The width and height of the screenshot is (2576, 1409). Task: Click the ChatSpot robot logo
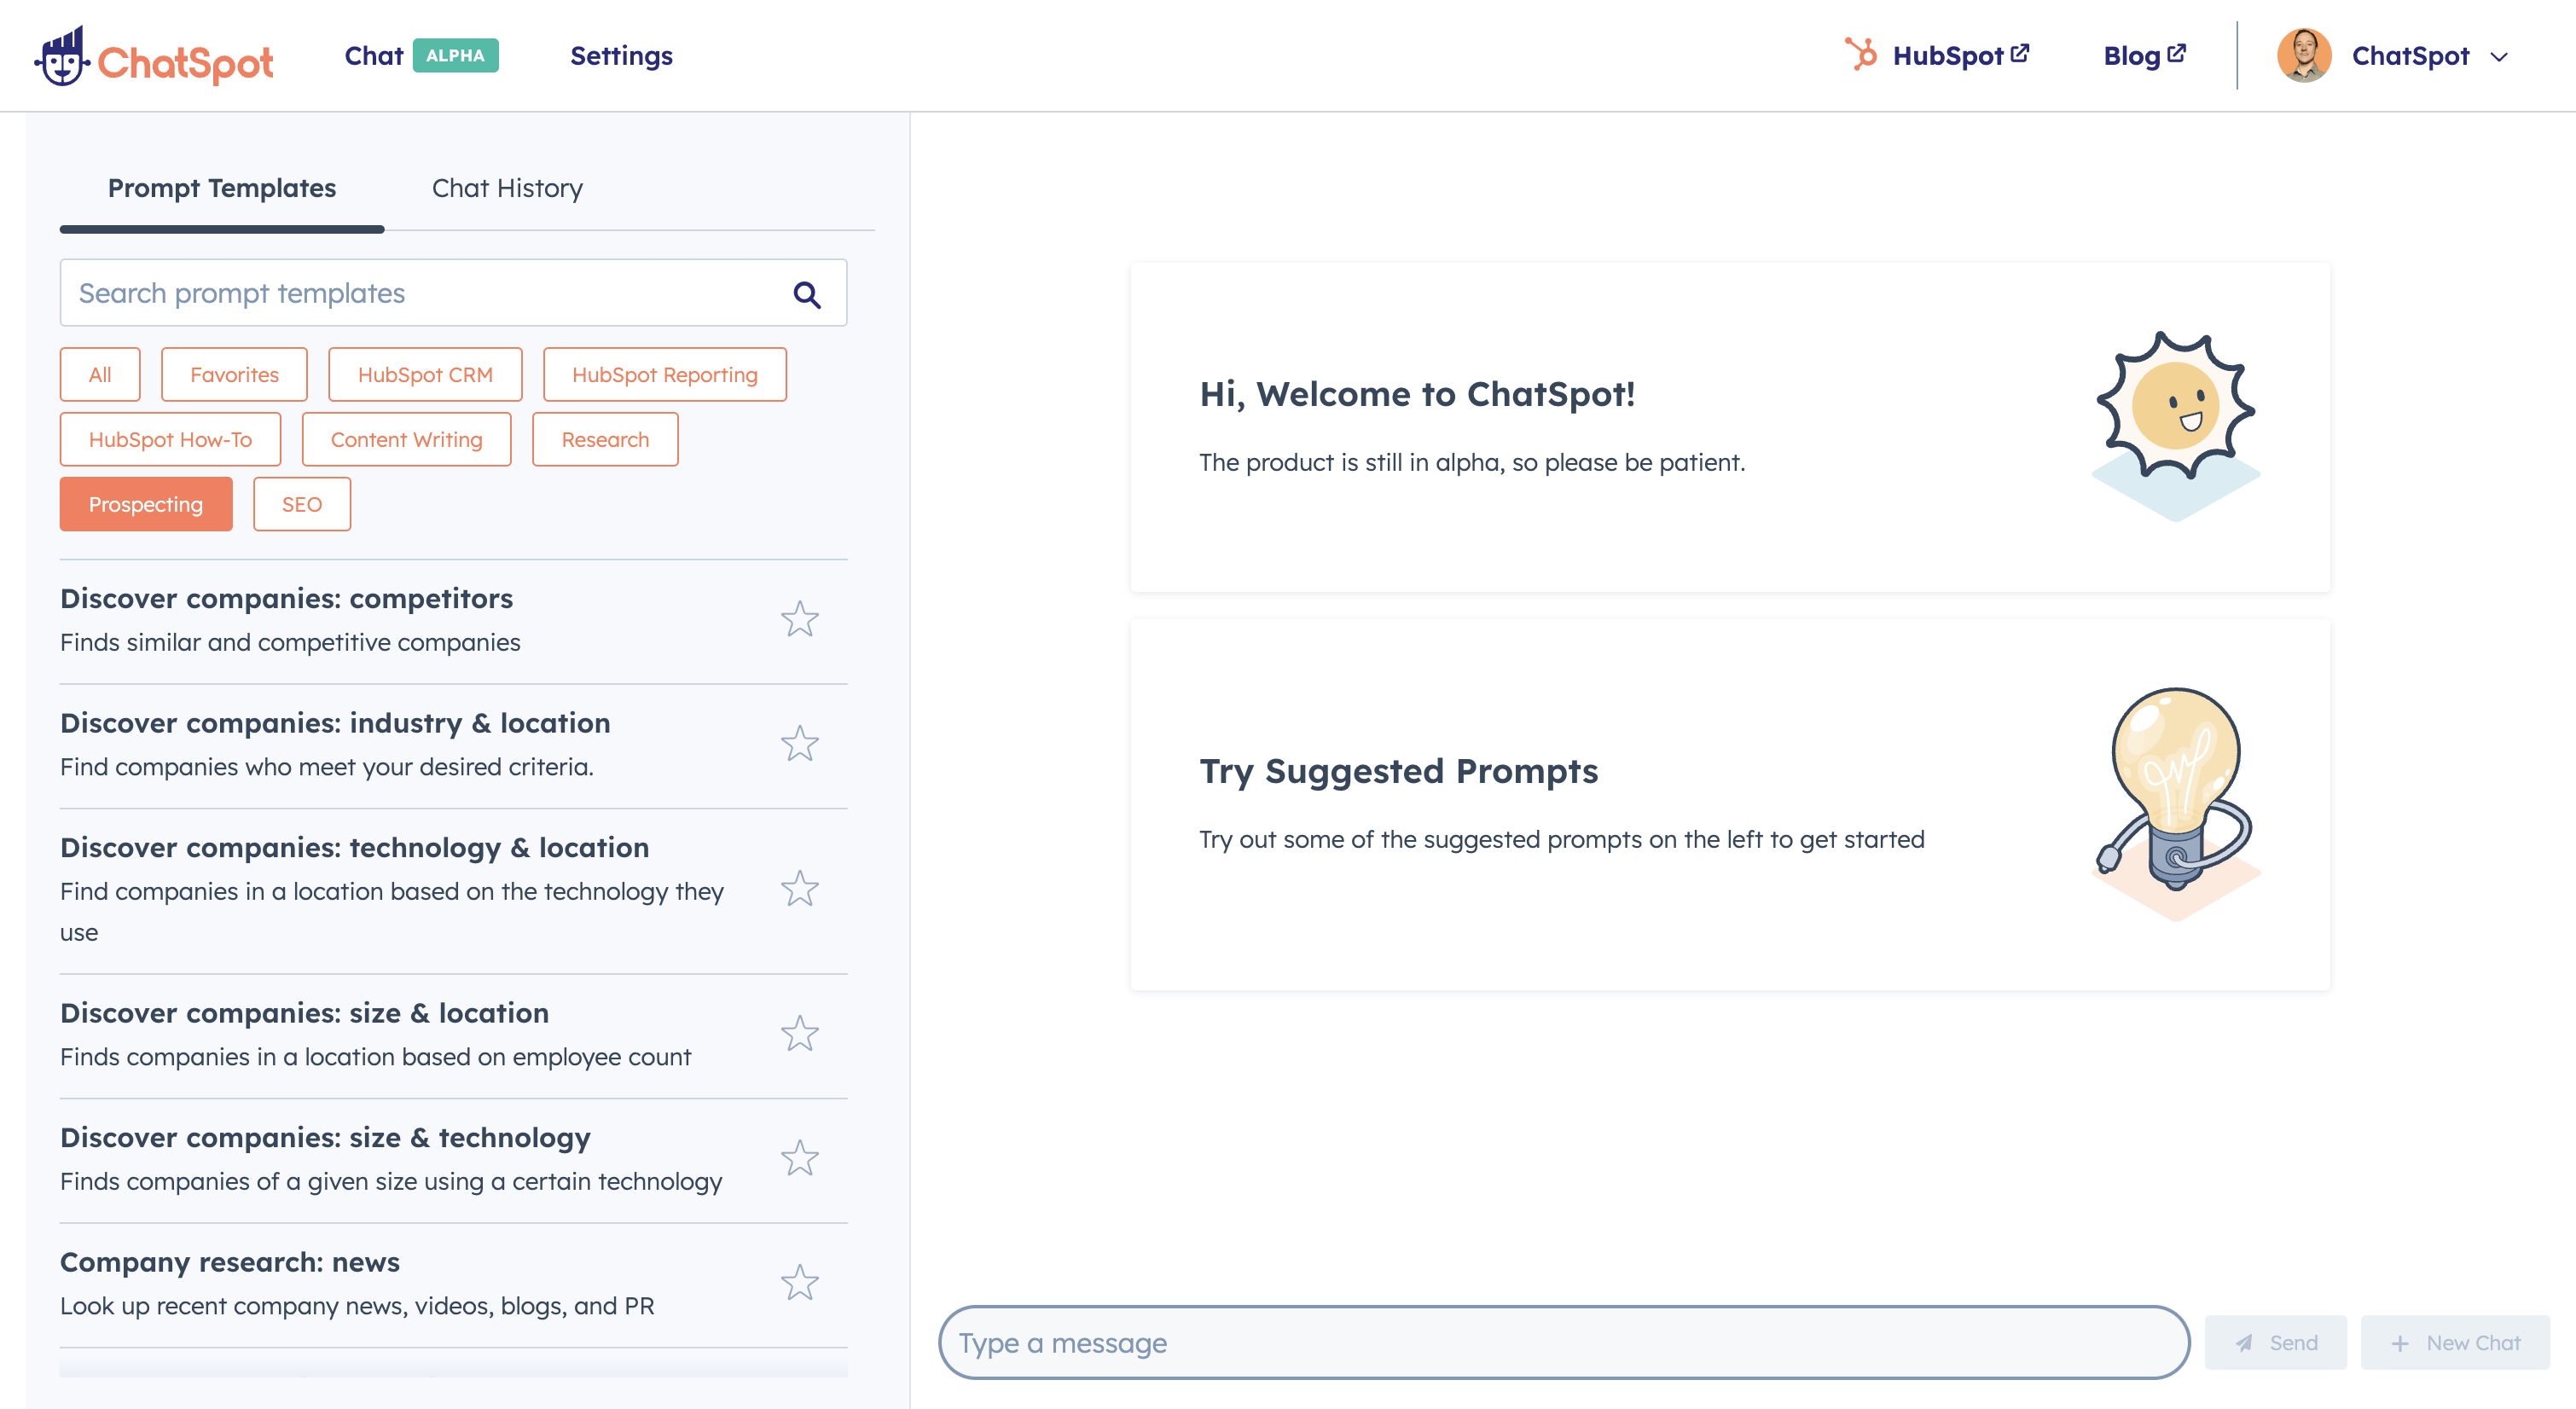click(63, 57)
